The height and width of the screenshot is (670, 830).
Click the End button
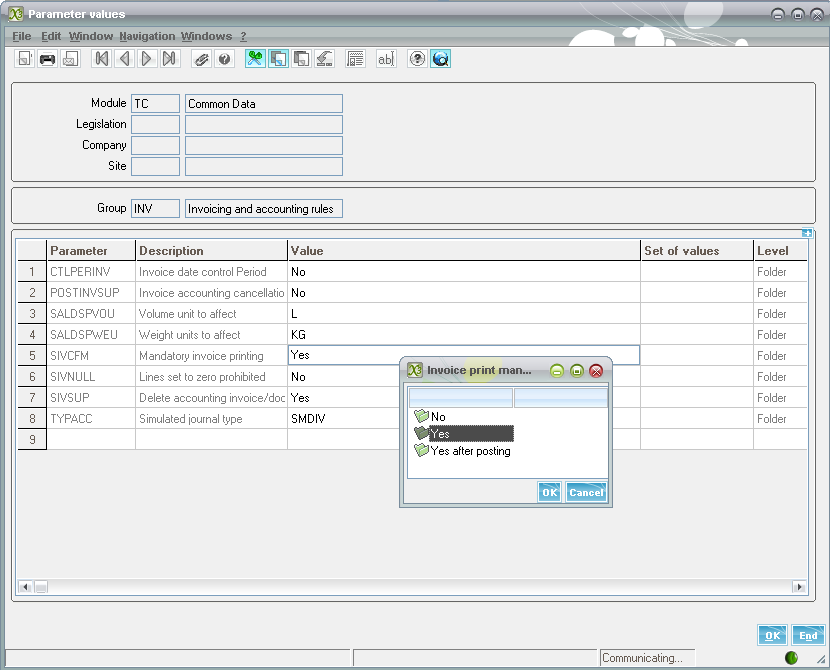click(808, 636)
